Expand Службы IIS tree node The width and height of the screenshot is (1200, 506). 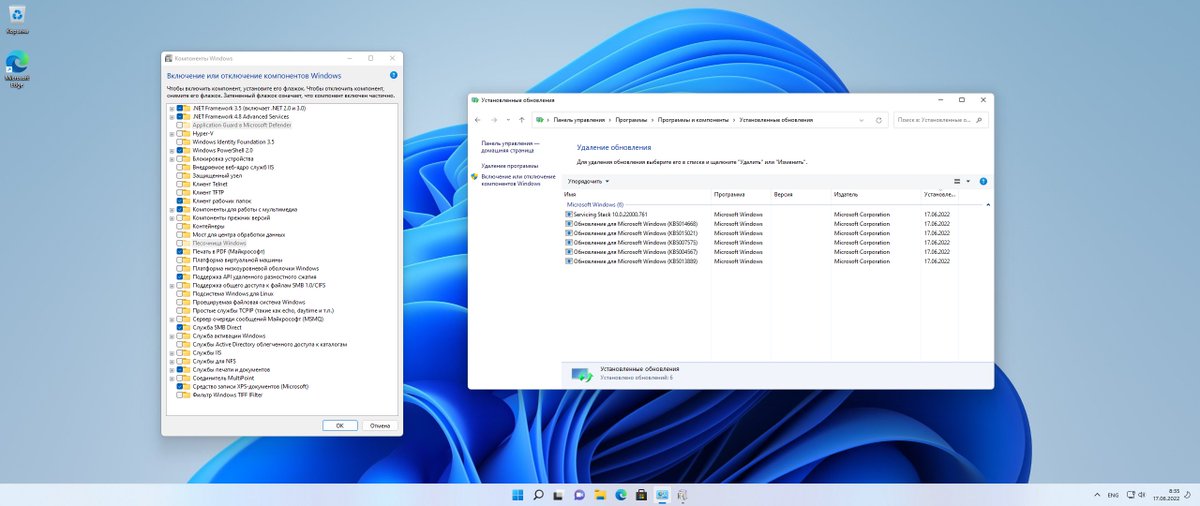click(171, 353)
